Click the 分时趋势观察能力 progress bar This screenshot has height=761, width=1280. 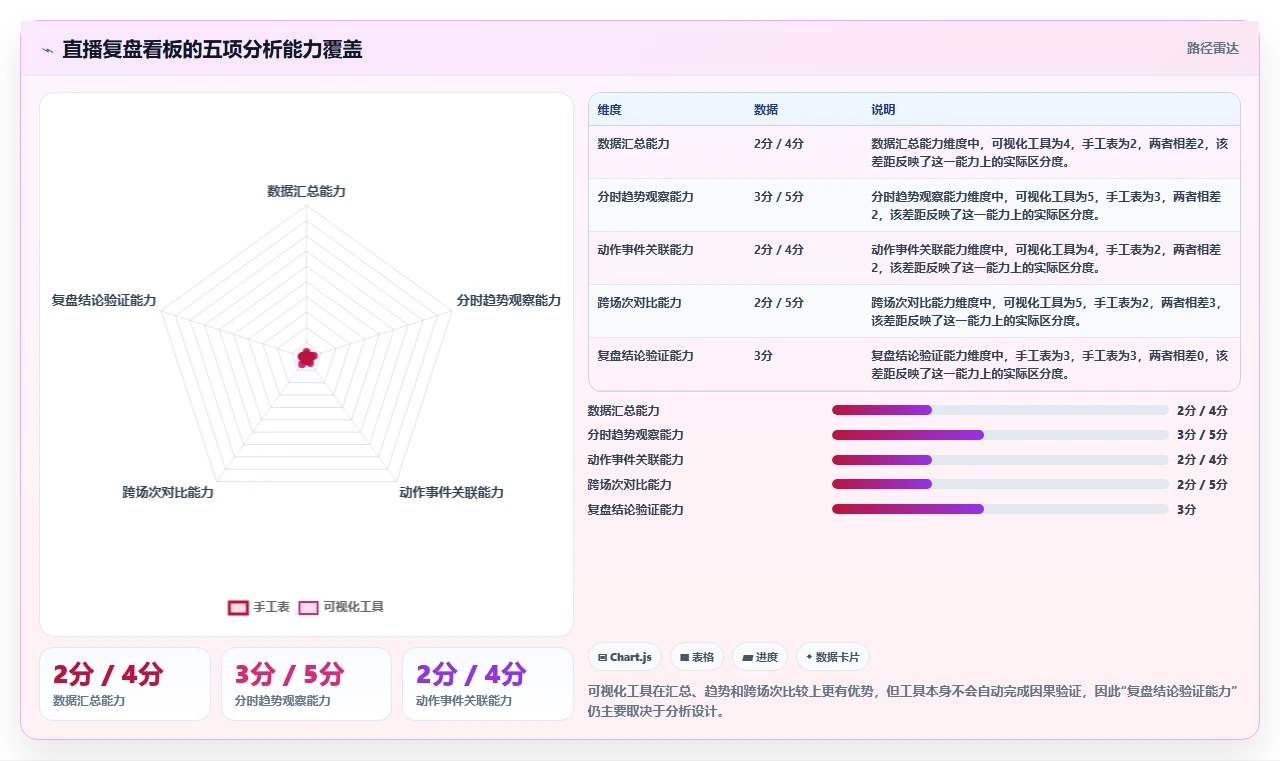coord(1000,435)
